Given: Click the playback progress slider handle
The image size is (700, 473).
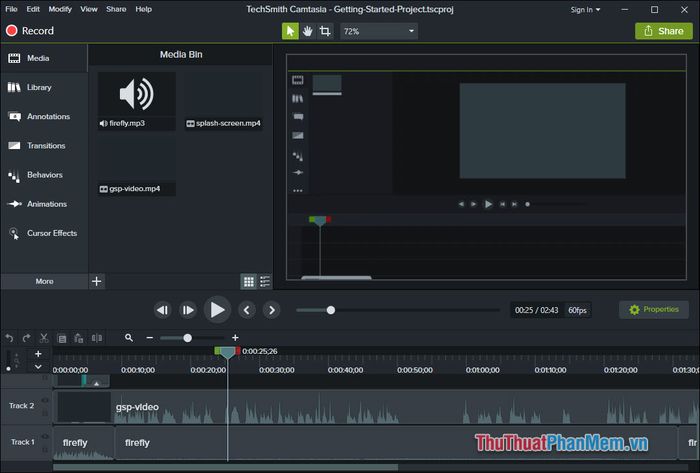Looking at the screenshot, I should (x=331, y=310).
